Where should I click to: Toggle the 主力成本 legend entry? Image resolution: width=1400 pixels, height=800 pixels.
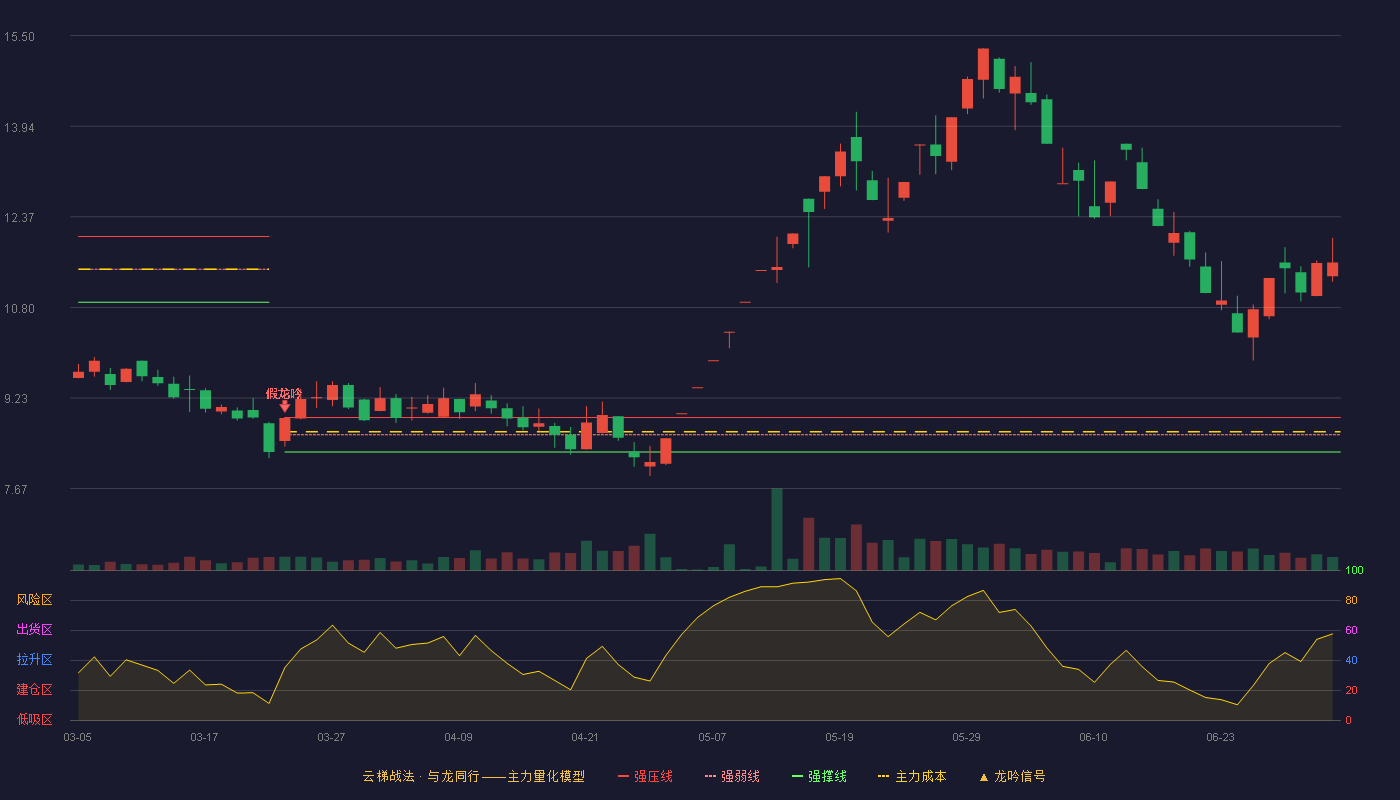tap(911, 776)
